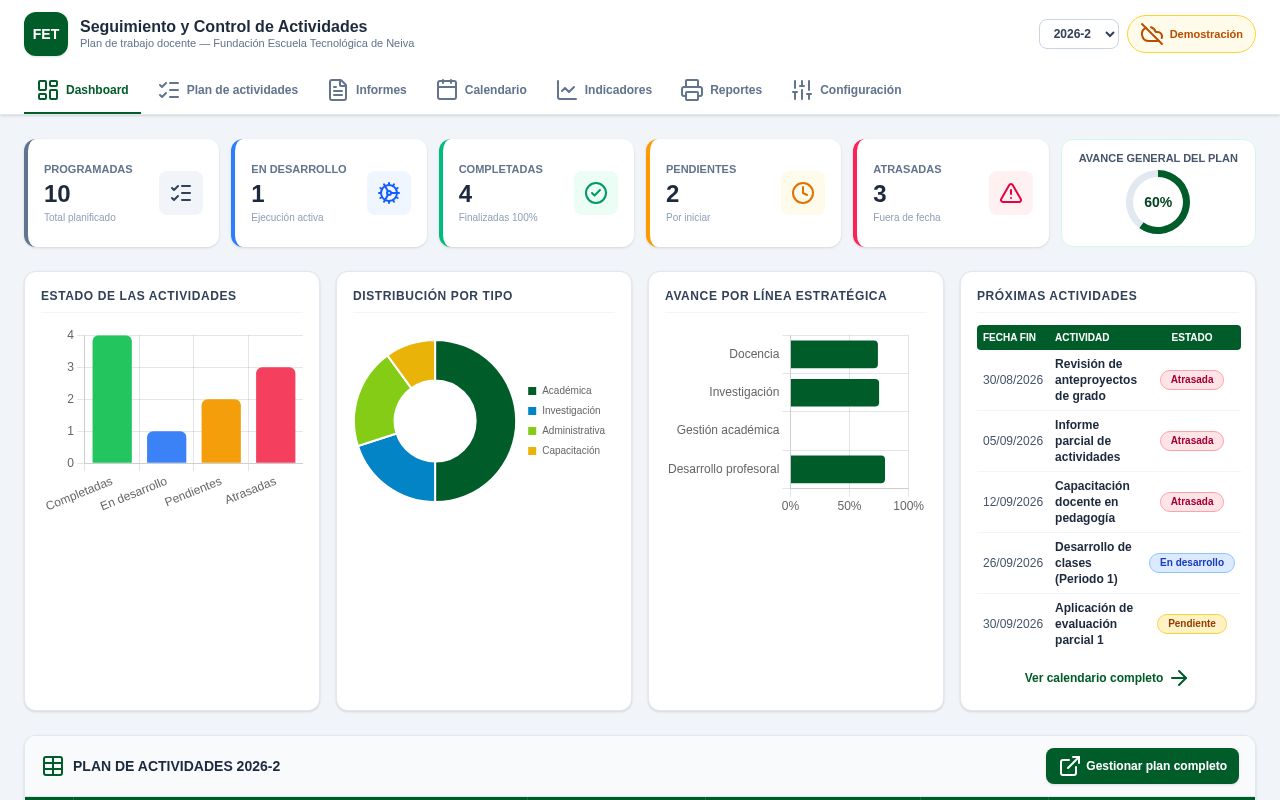Open the Plan de actividades tab
Image resolution: width=1280 pixels, height=800 pixels.
click(x=228, y=90)
